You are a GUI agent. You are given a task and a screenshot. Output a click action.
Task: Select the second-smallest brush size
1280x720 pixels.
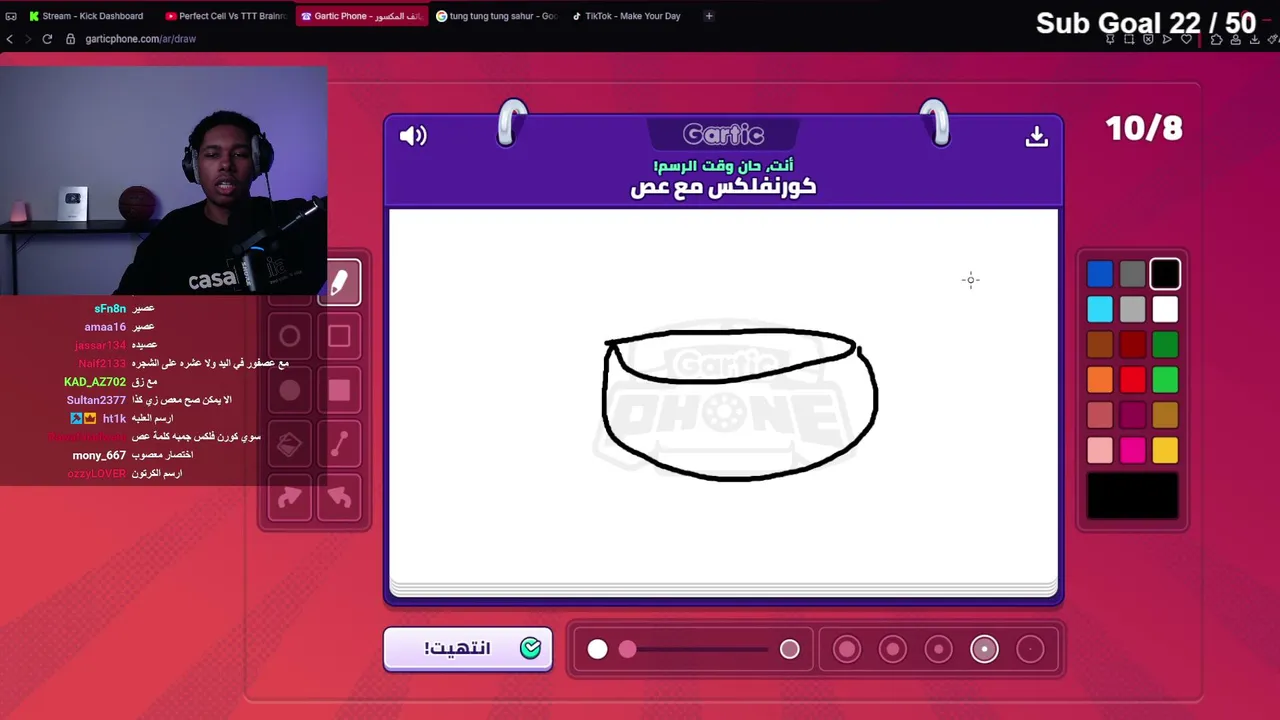984,650
